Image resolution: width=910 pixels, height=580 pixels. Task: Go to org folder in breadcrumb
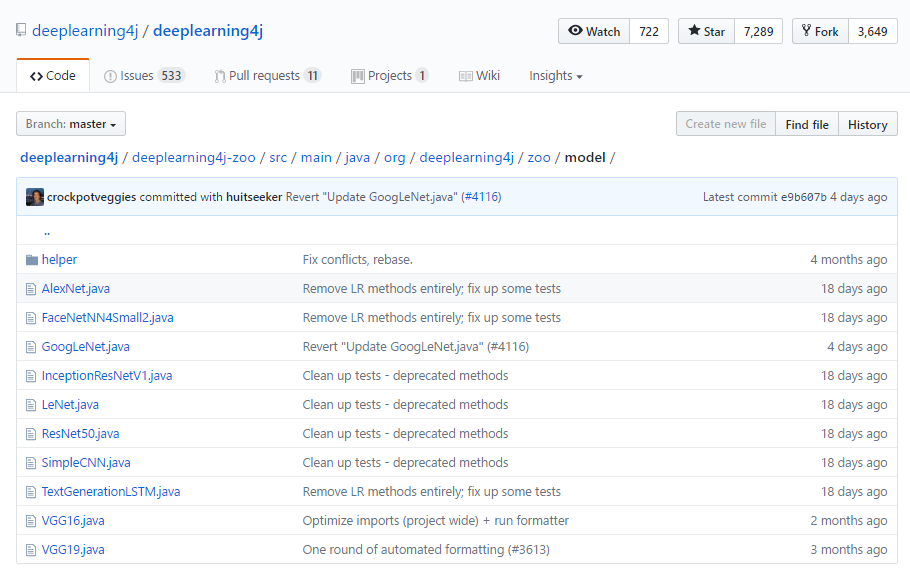[x=395, y=157]
